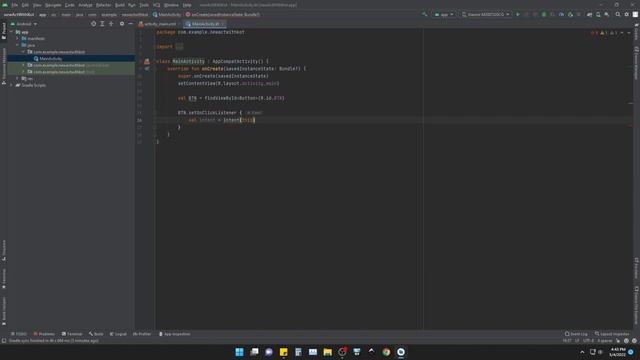This screenshot has width=640, height=360.
Task: Toggle the Structure side tab
Action: point(4,250)
